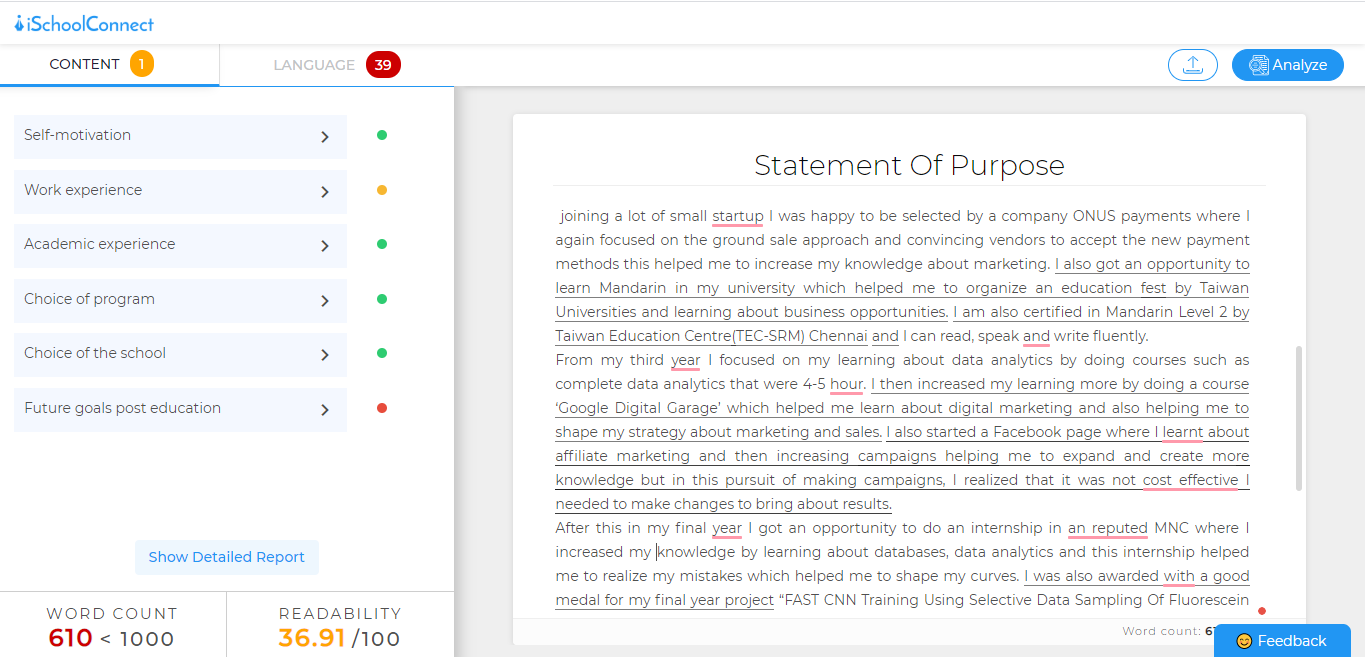1365x657 pixels.
Task: Click Show Detailed Report button
Action: pyautogui.click(x=227, y=557)
